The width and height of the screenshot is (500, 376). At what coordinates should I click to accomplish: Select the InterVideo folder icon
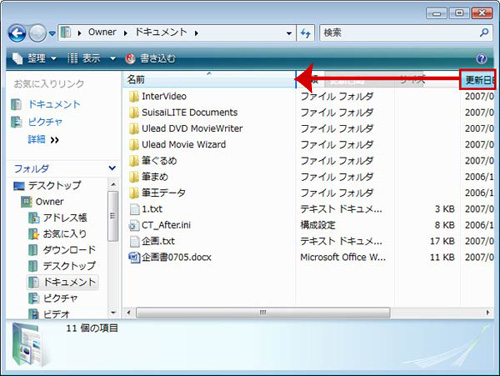[x=134, y=97]
